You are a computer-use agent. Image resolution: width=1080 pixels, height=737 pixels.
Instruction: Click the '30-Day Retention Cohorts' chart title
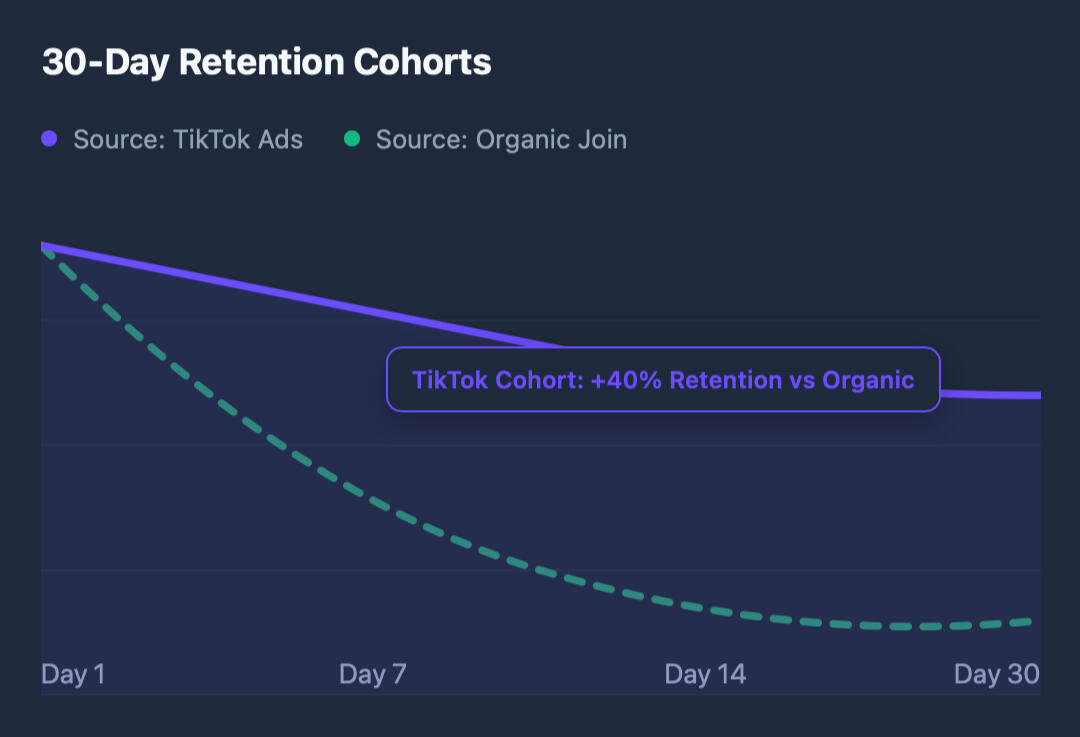coord(266,62)
